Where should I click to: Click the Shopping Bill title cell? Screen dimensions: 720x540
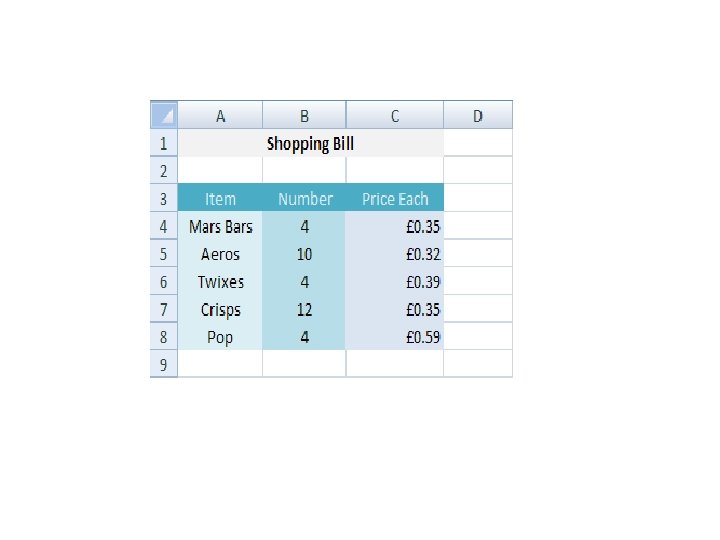pos(311,143)
